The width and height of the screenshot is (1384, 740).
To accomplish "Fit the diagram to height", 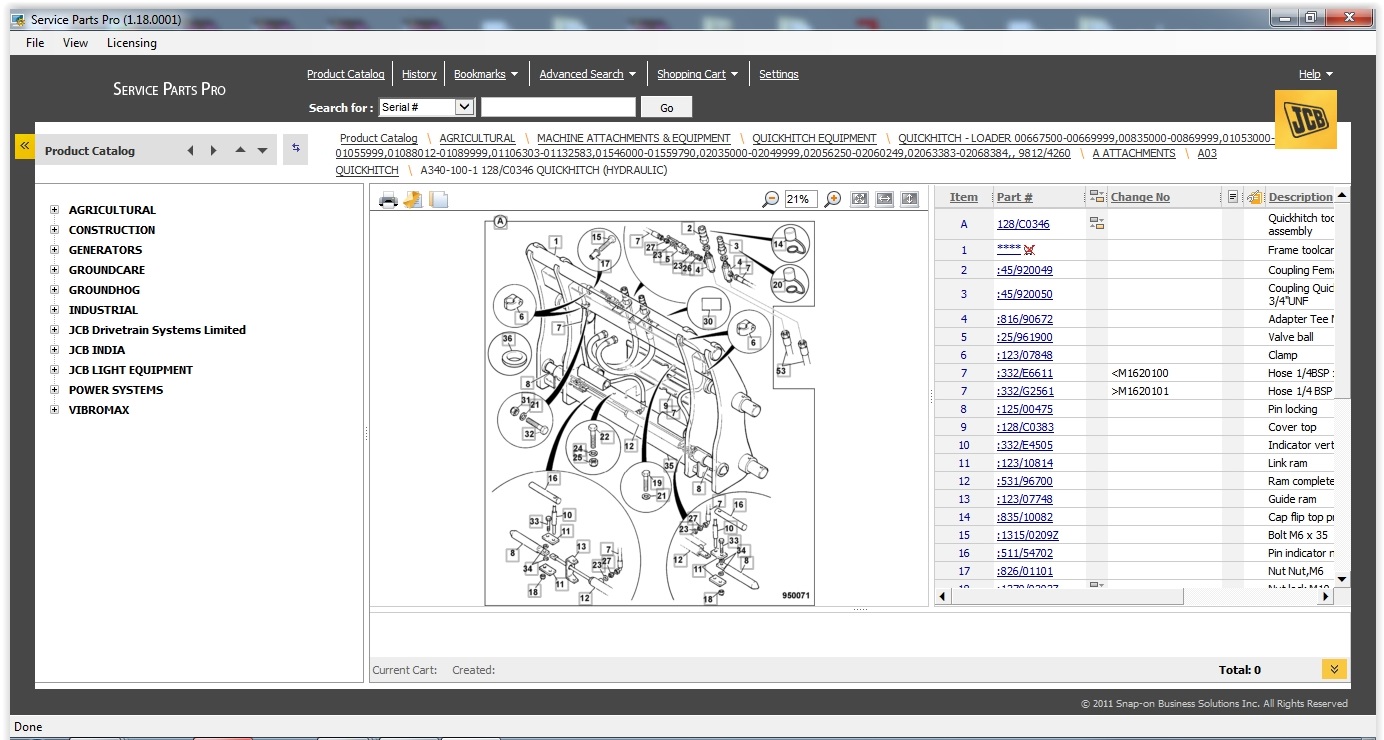I will pos(909,199).
